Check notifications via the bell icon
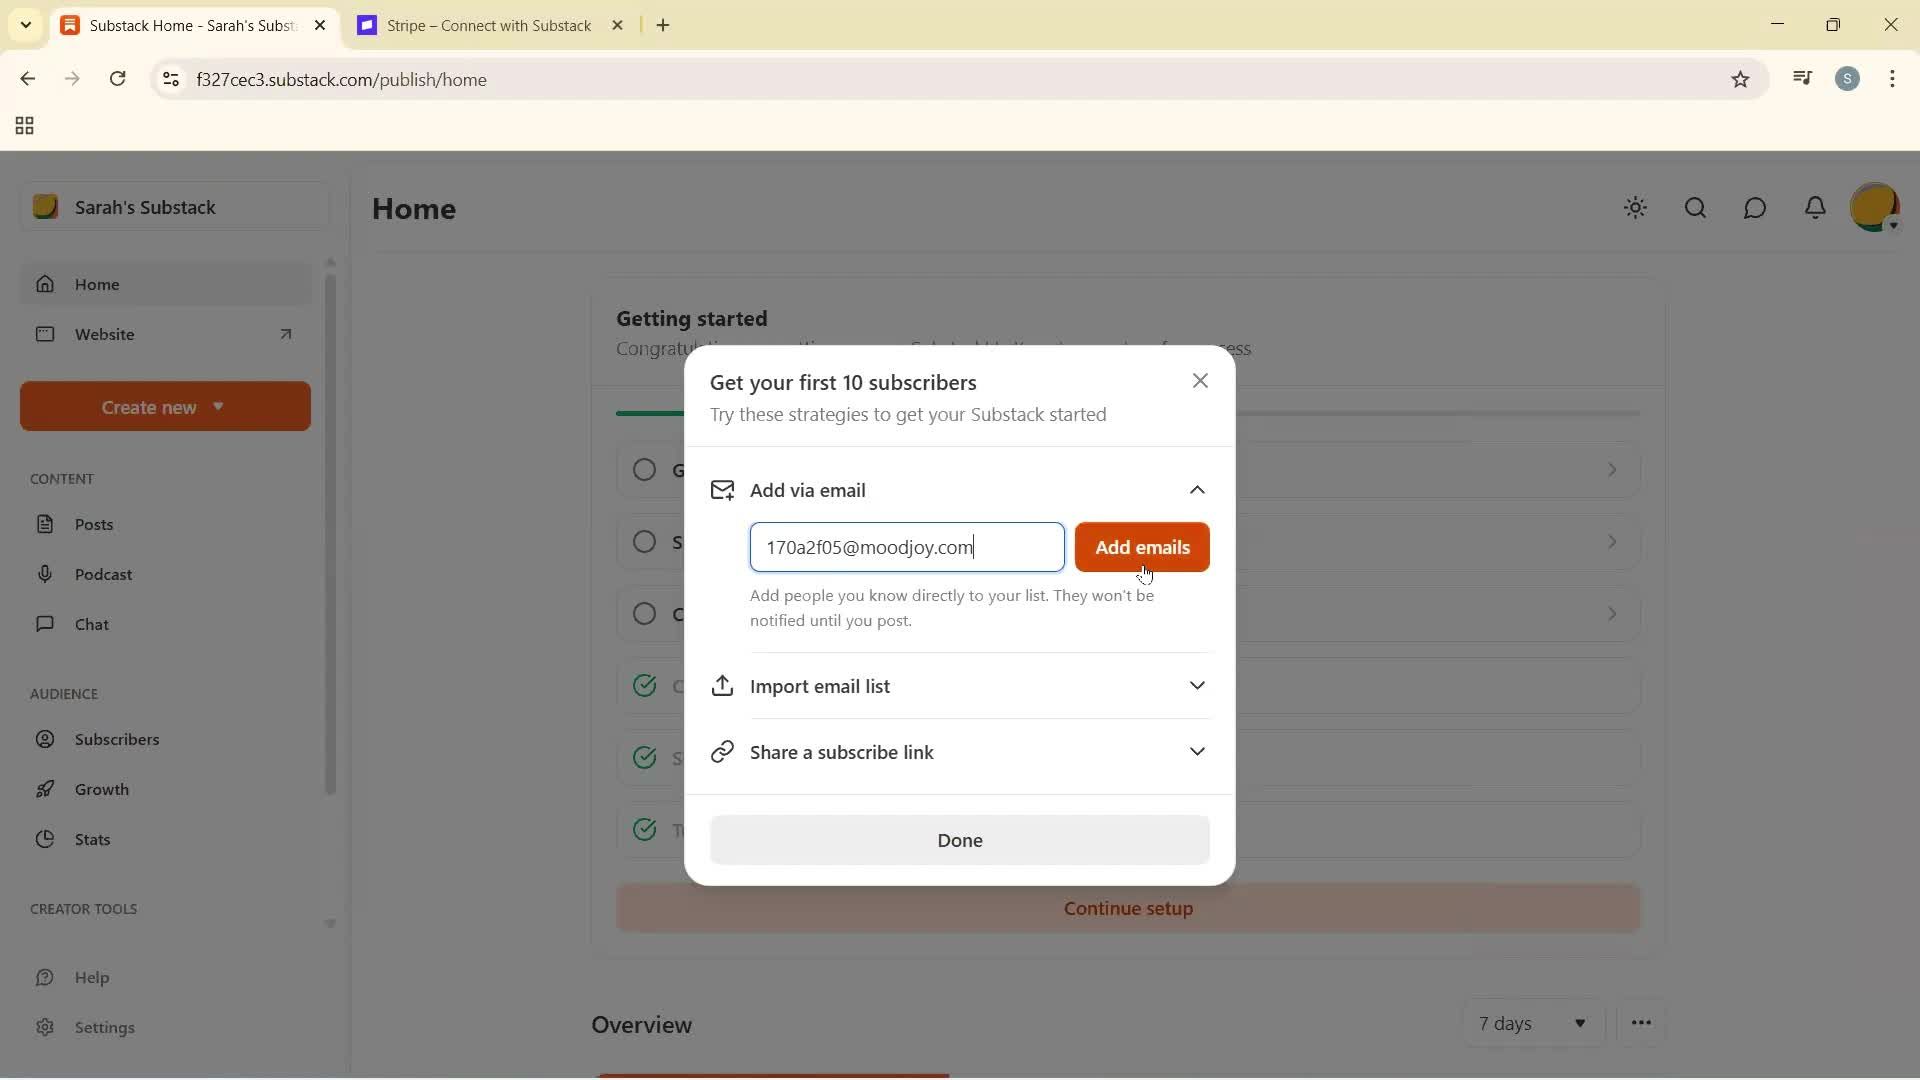 point(1816,208)
